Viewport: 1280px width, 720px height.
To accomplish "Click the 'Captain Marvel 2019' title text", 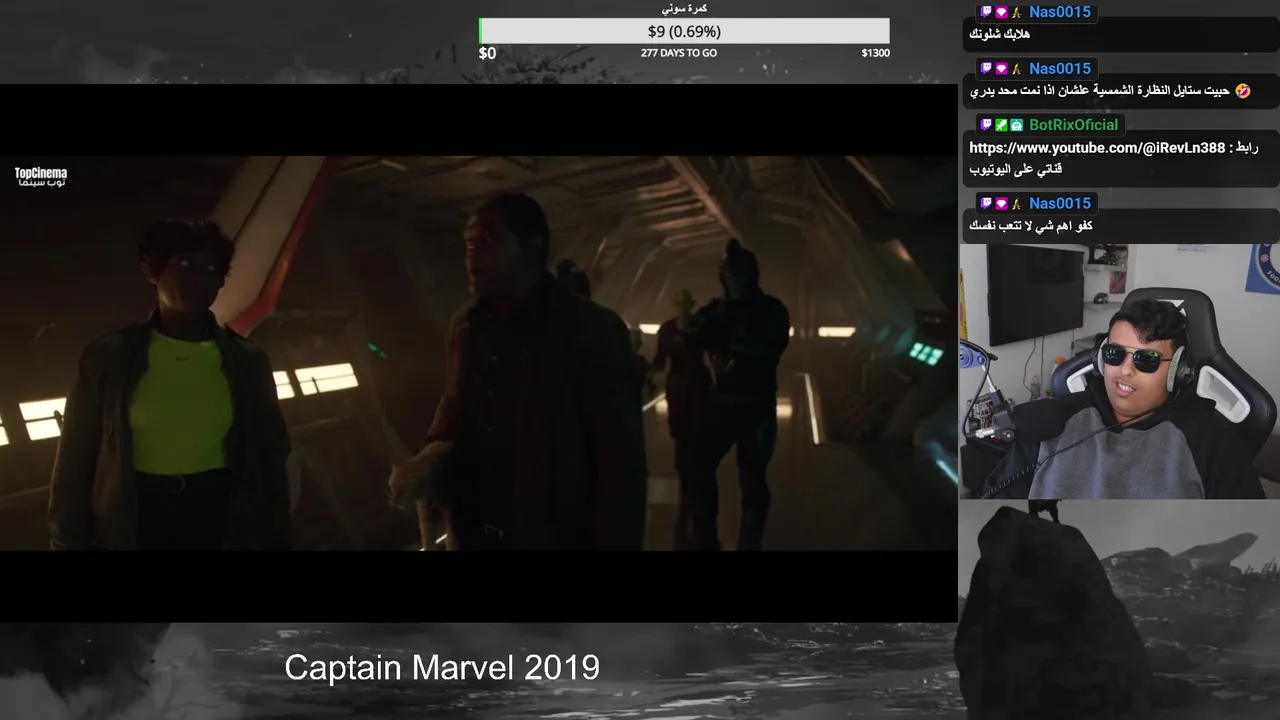I will click(442, 668).
